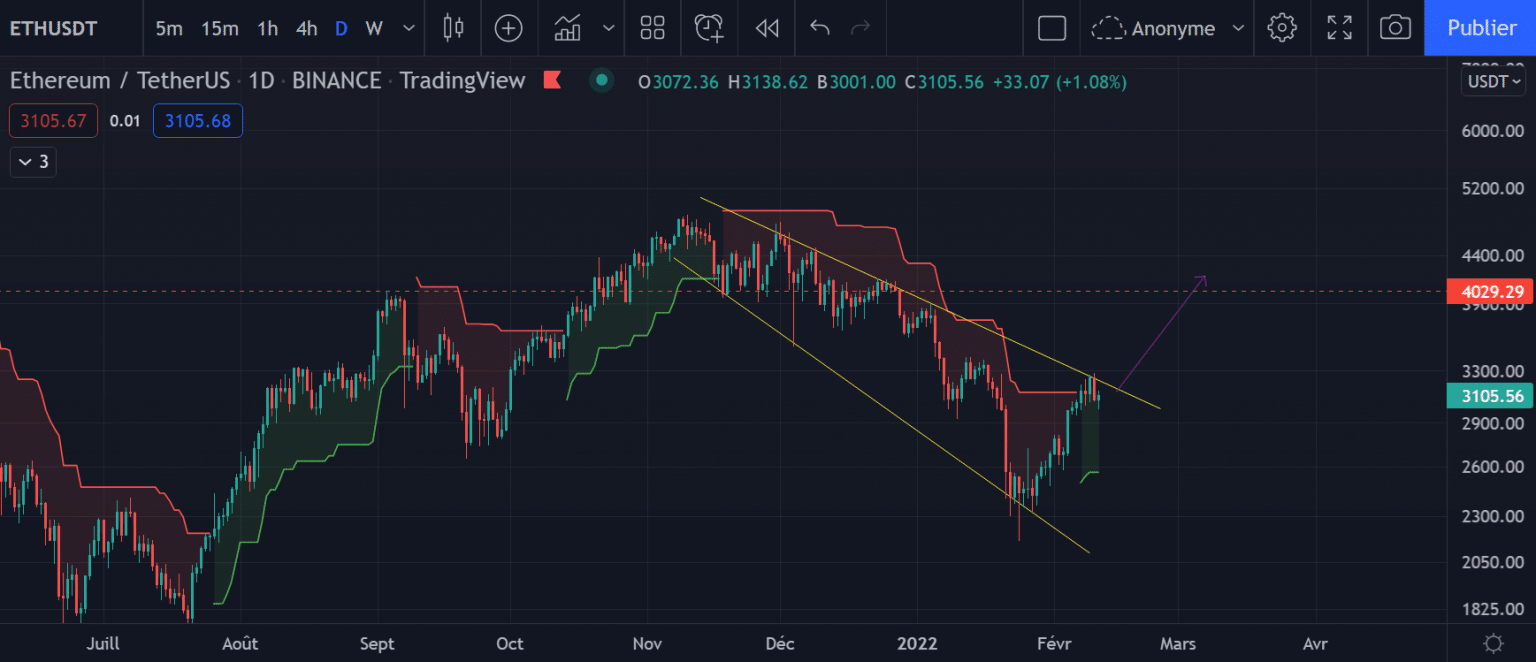Open chart settings gear icon
Screen dimensions: 1536x662
1282,28
